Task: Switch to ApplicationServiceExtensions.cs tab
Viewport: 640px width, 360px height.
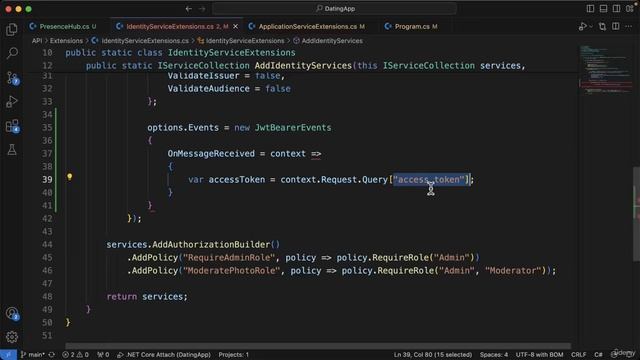Action: (x=308, y=27)
